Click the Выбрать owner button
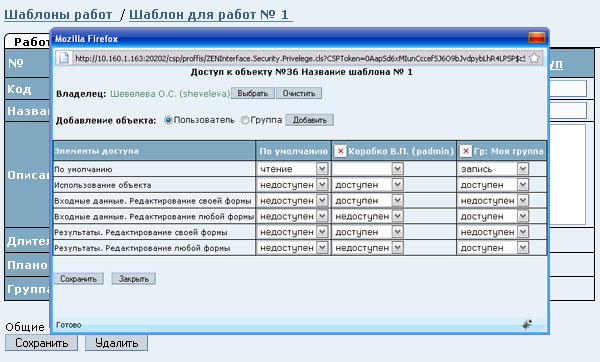The image size is (600, 362). coord(253,93)
